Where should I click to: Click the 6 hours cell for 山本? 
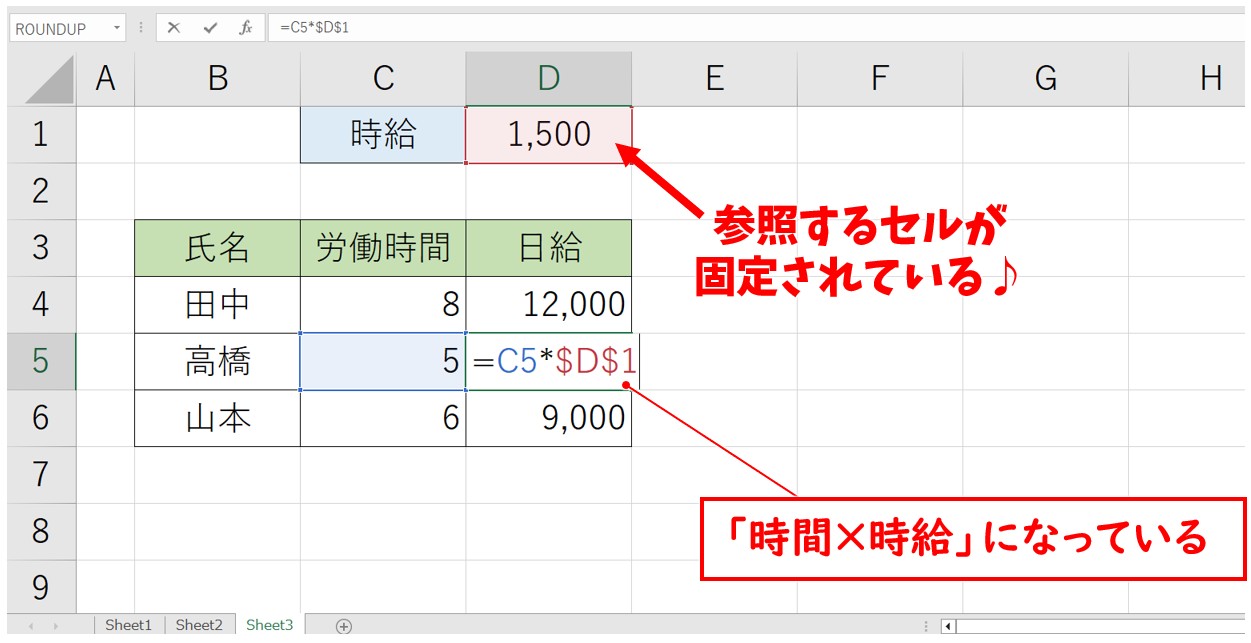tap(383, 418)
